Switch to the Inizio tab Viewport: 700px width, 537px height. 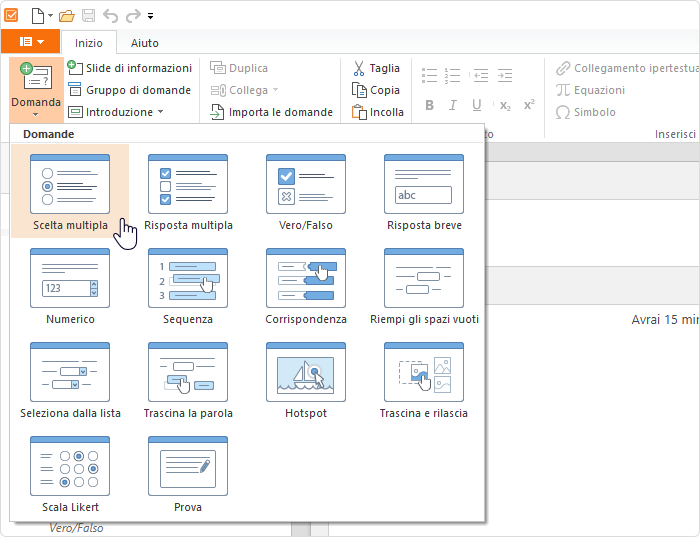coord(89,43)
